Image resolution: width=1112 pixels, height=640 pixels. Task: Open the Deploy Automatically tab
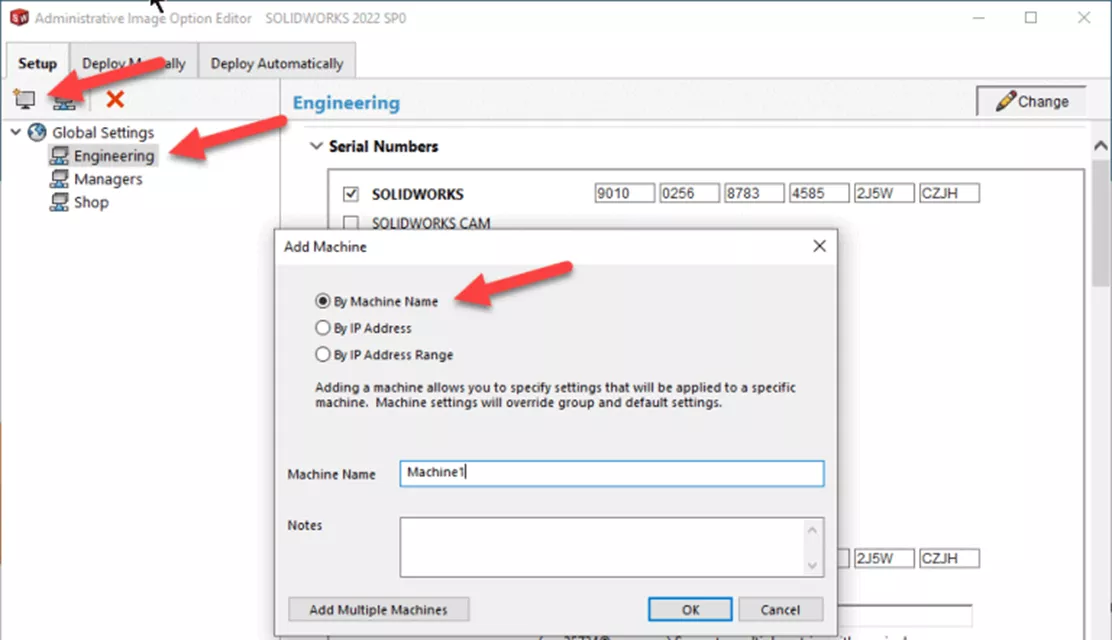pos(277,63)
